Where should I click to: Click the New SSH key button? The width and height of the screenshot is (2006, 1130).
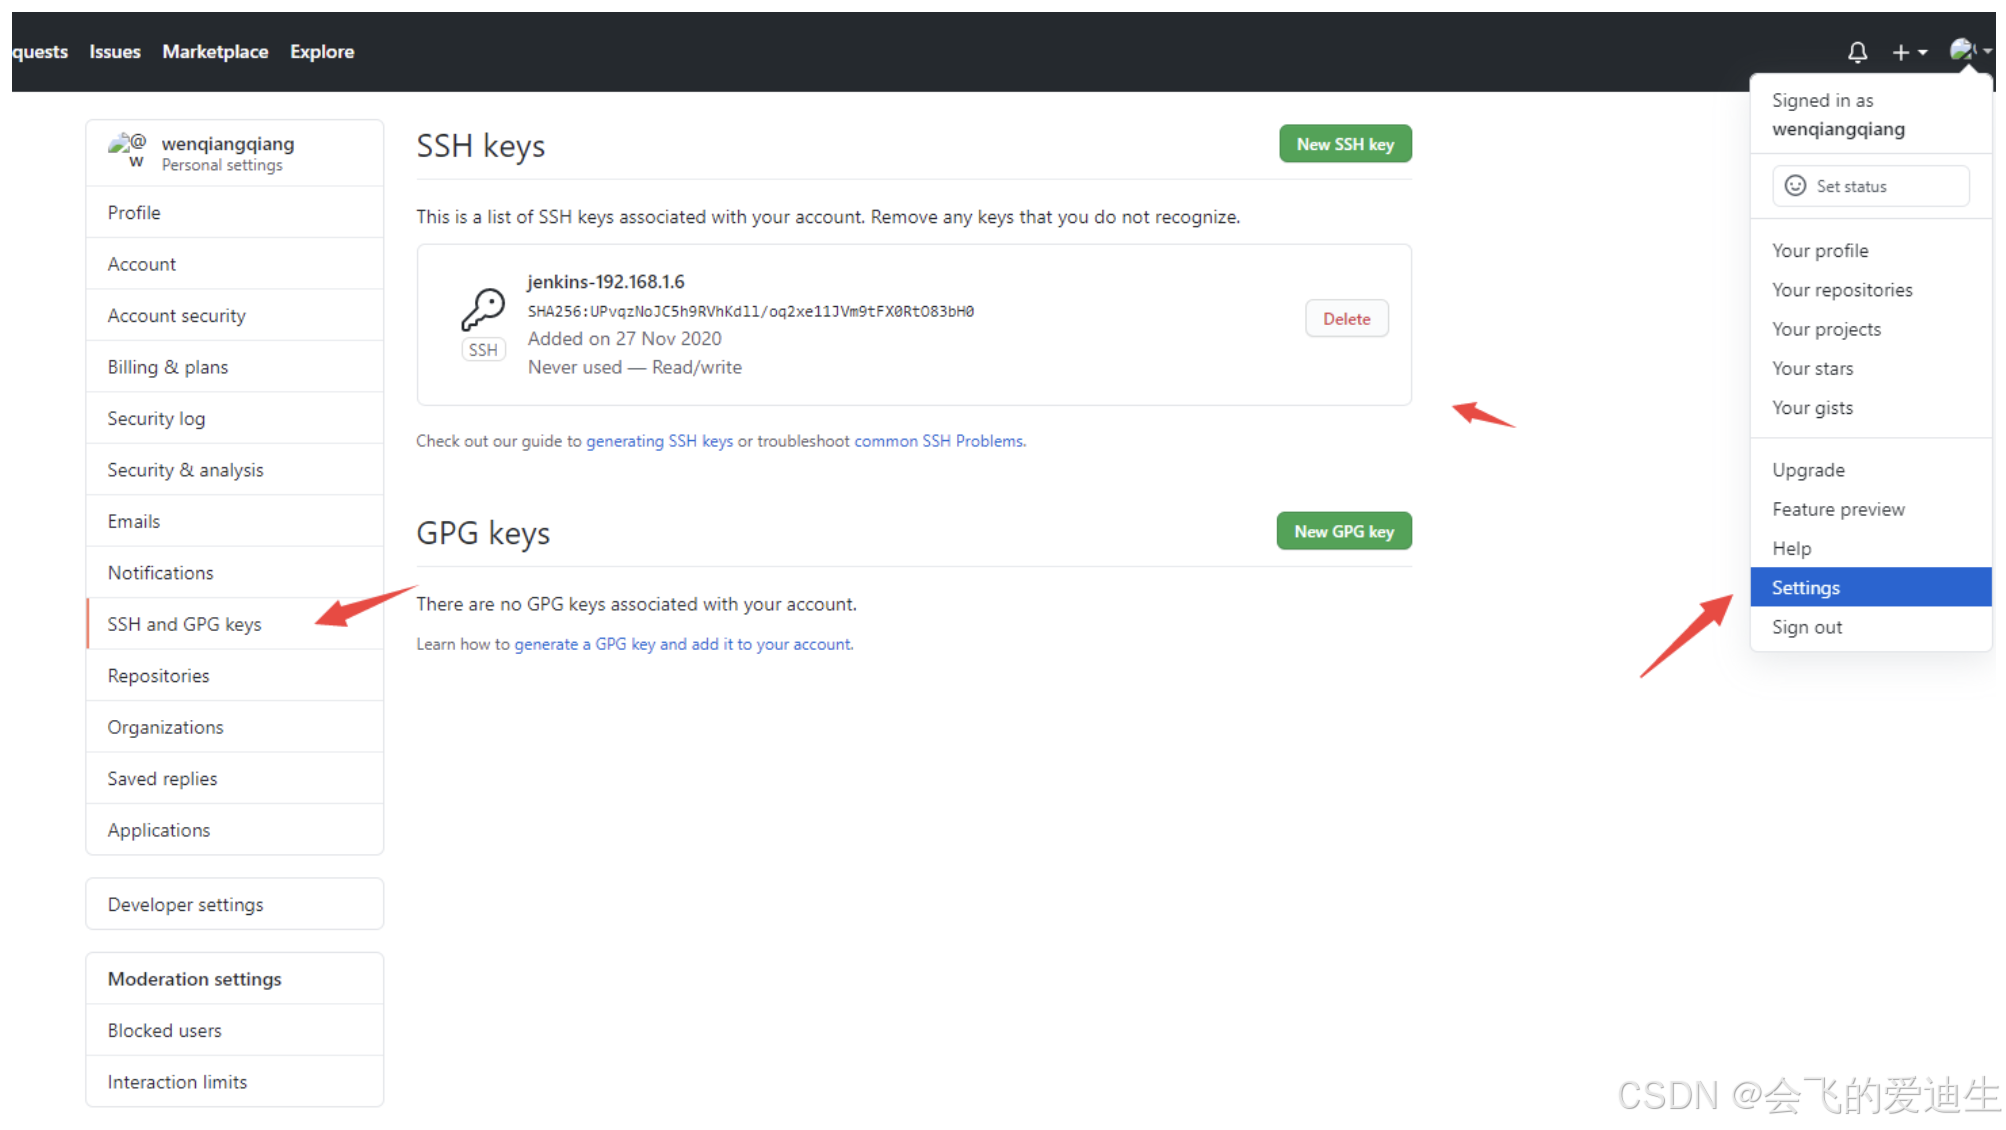point(1345,144)
